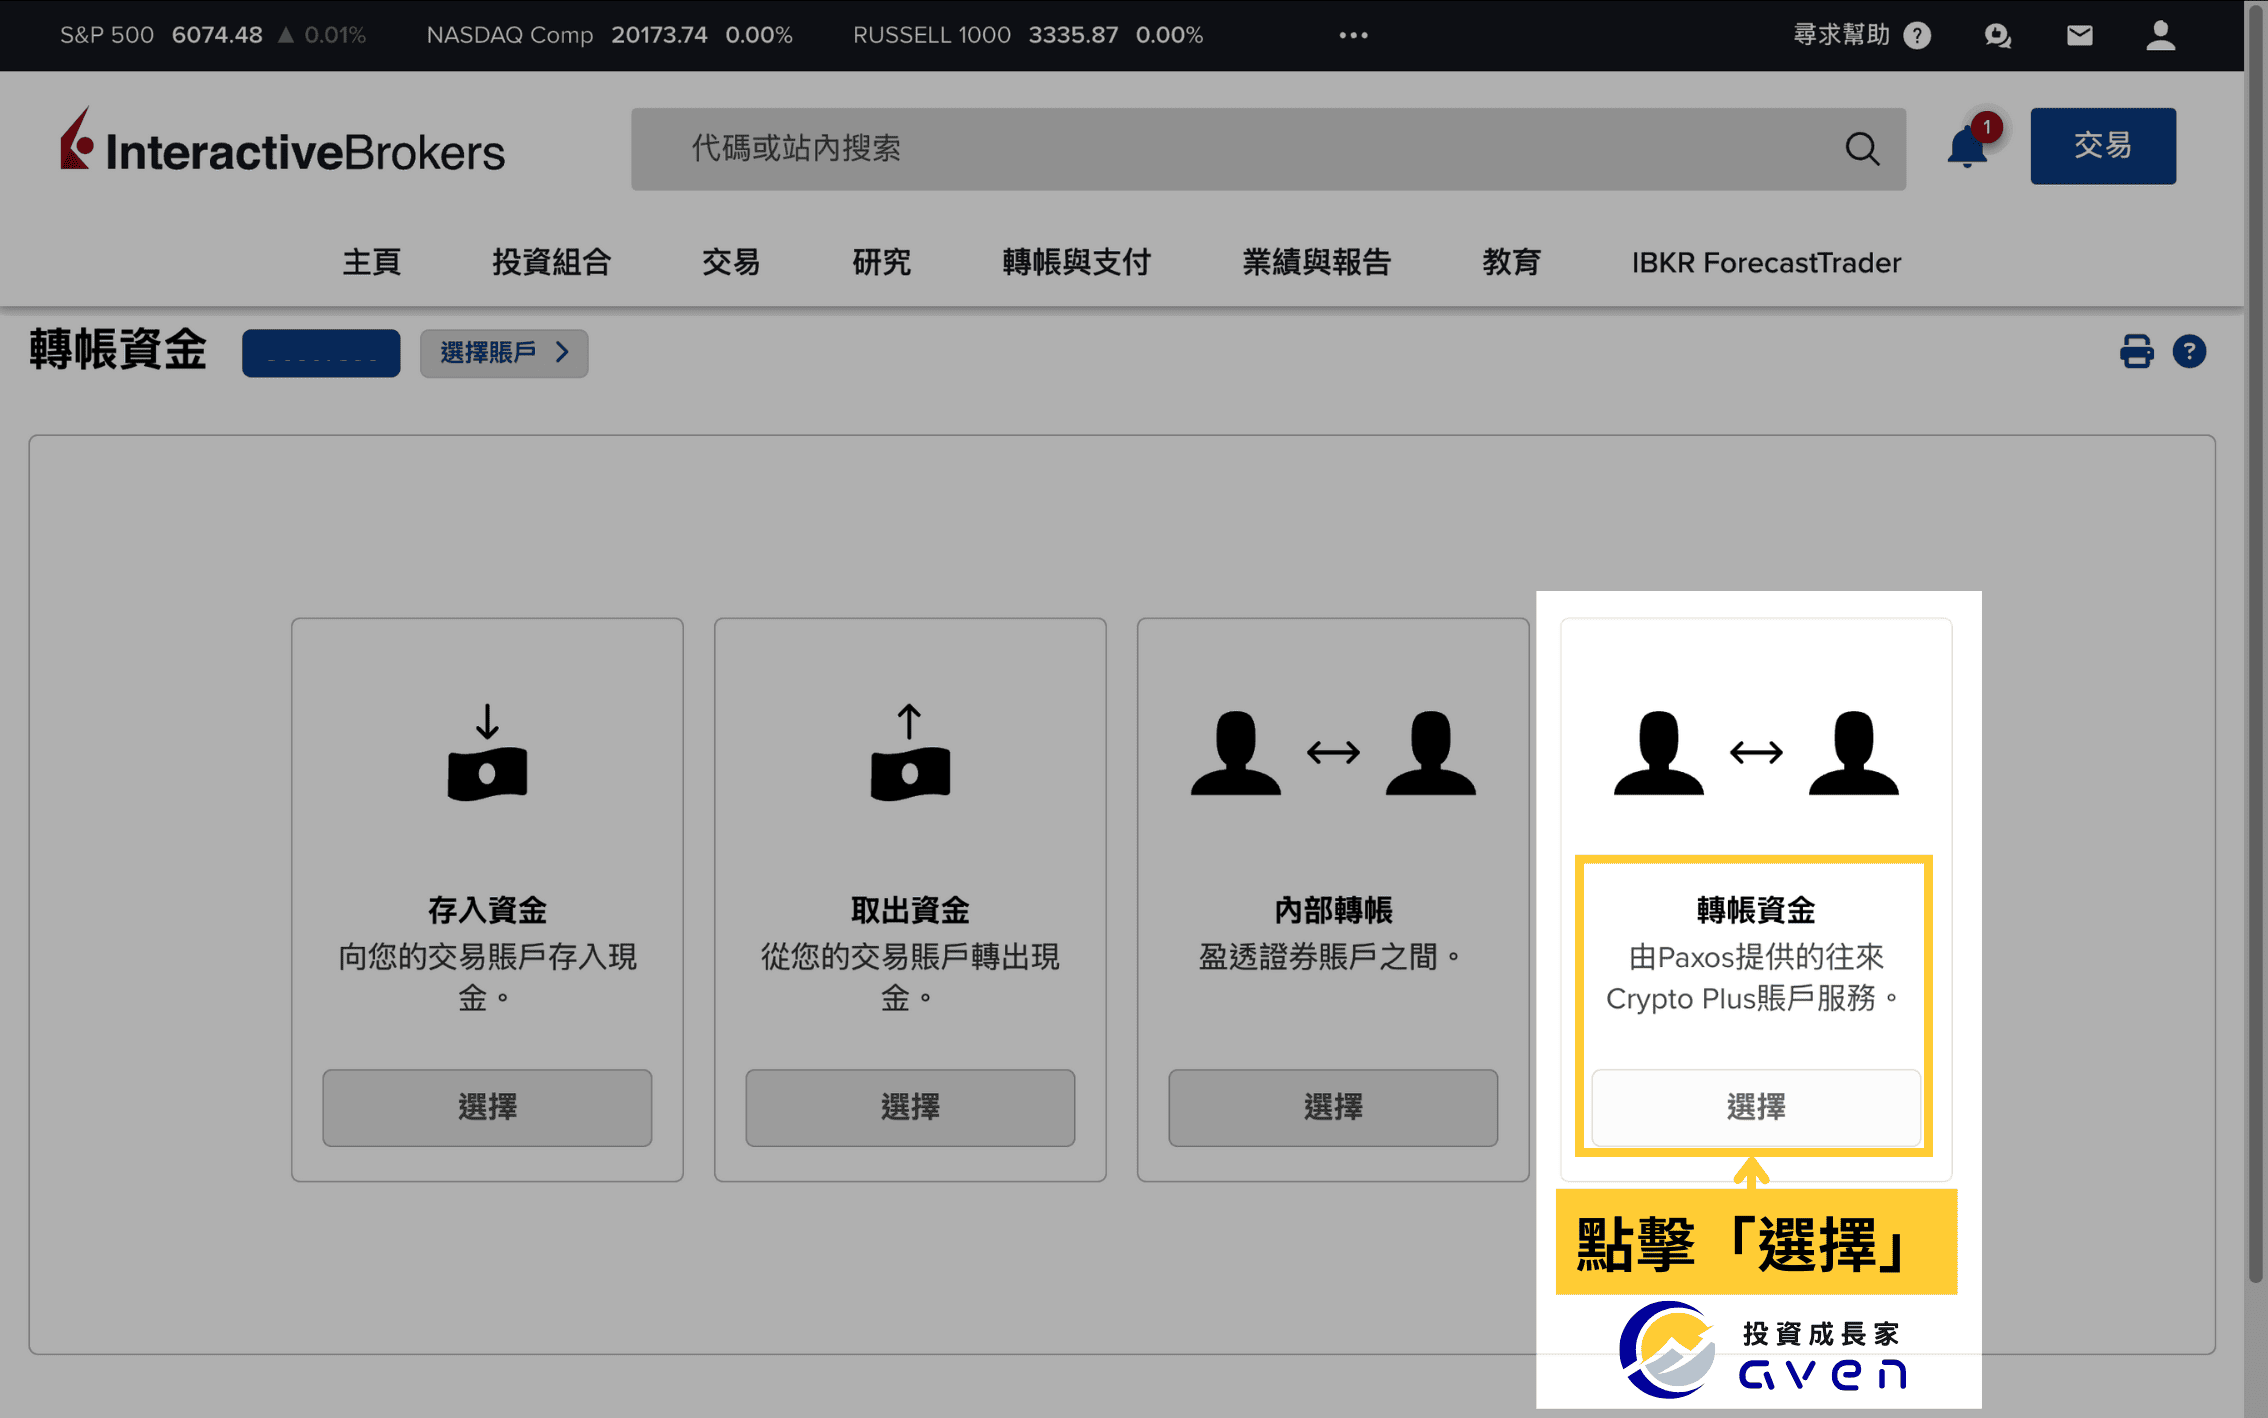
Task: Open the chat support icon
Action: pos(1997,36)
